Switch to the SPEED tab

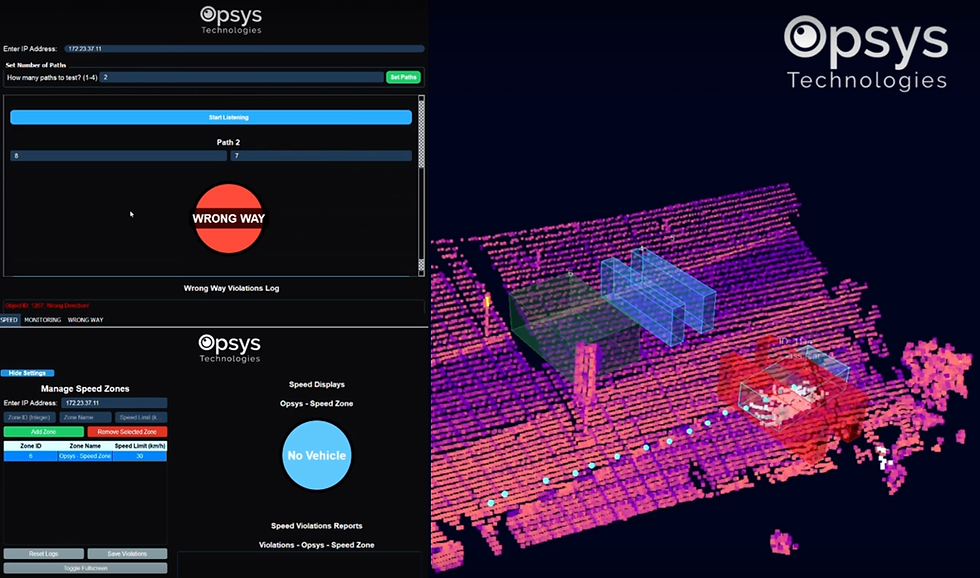[x=9, y=320]
